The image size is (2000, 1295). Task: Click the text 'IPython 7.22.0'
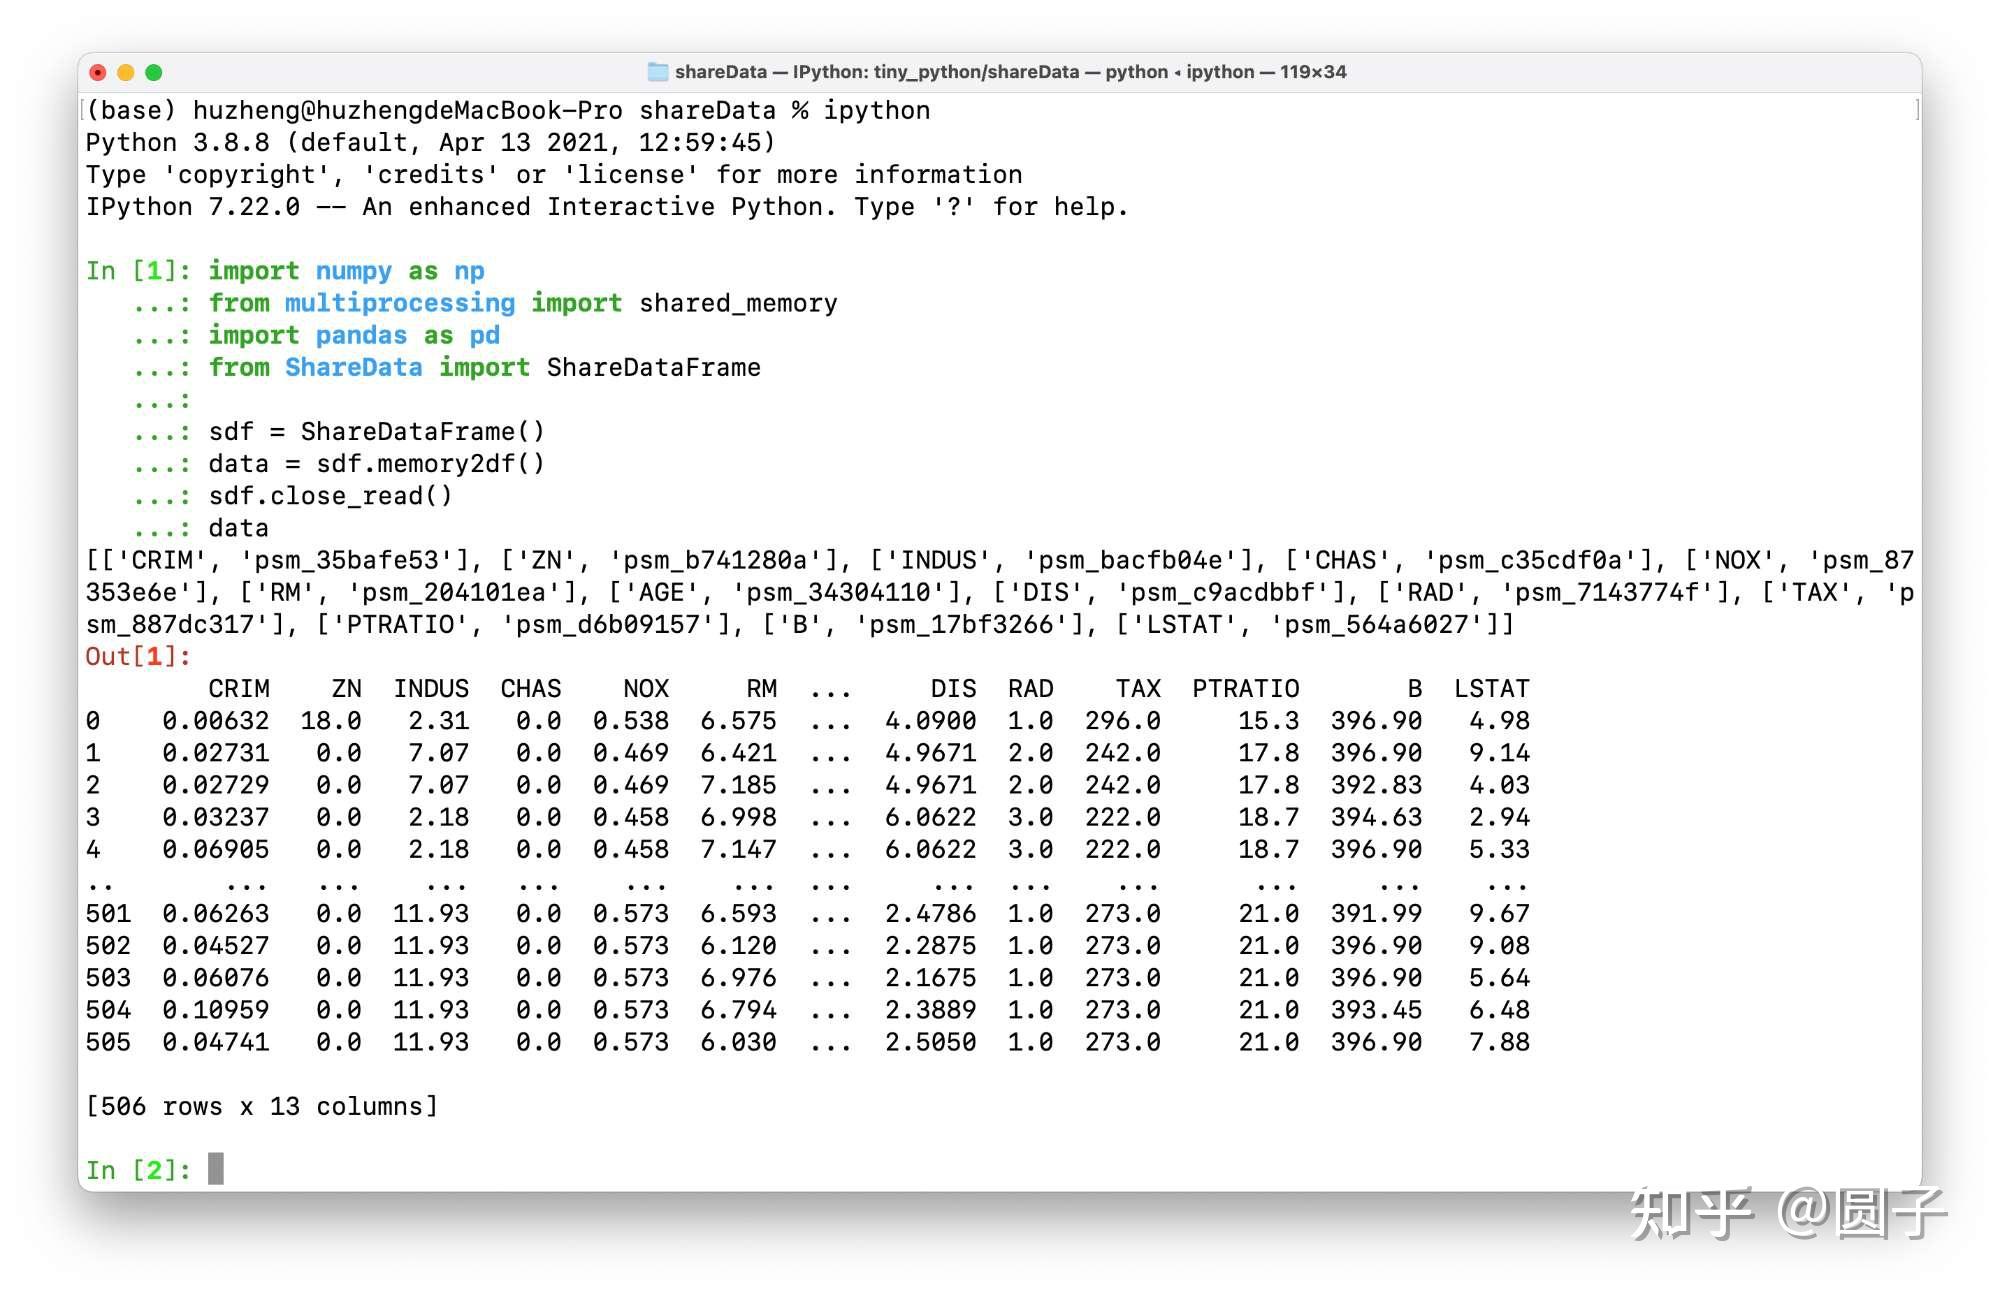coord(192,207)
